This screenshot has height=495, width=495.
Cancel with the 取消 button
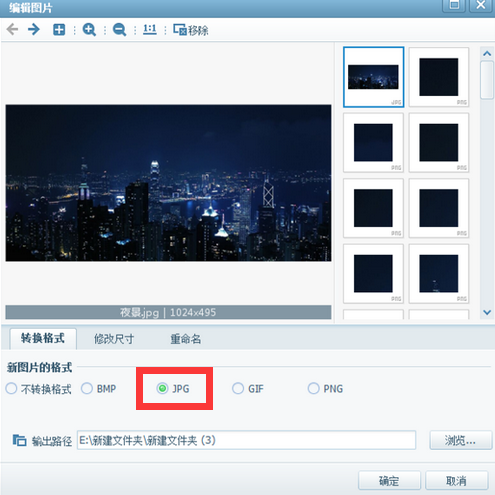pyautogui.click(x=456, y=480)
